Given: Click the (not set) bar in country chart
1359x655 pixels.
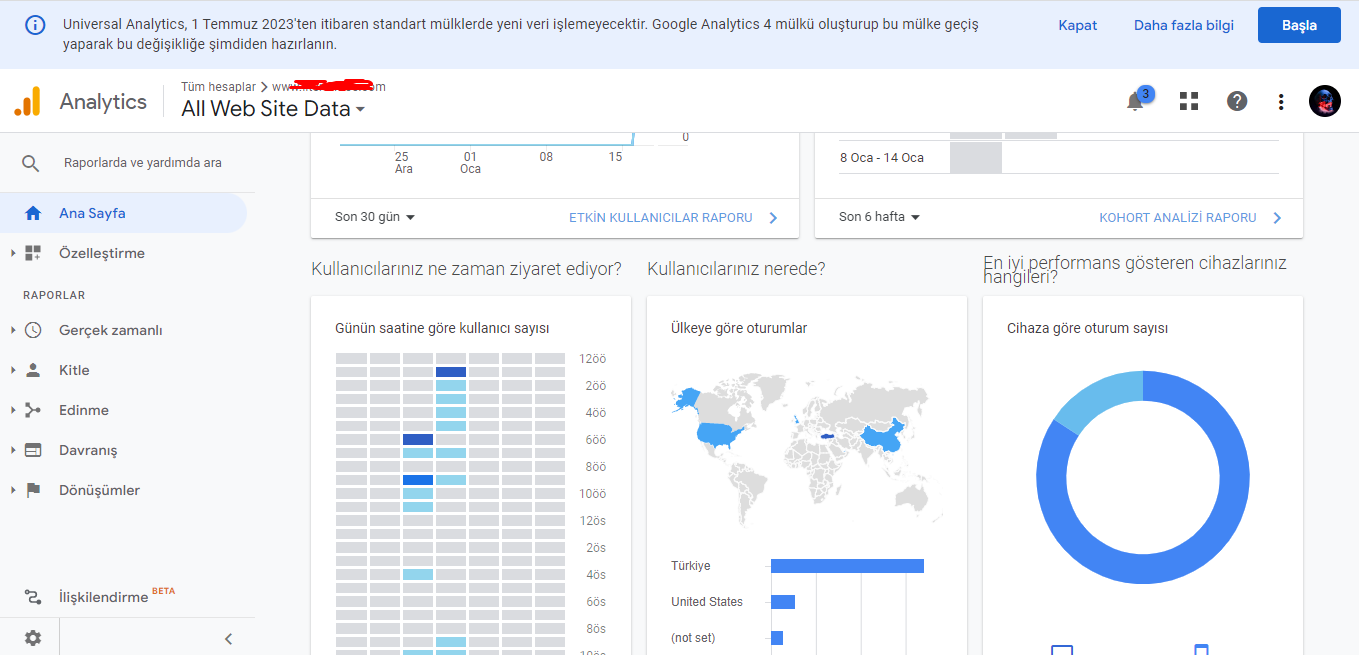Looking at the screenshot, I should point(777,638).
